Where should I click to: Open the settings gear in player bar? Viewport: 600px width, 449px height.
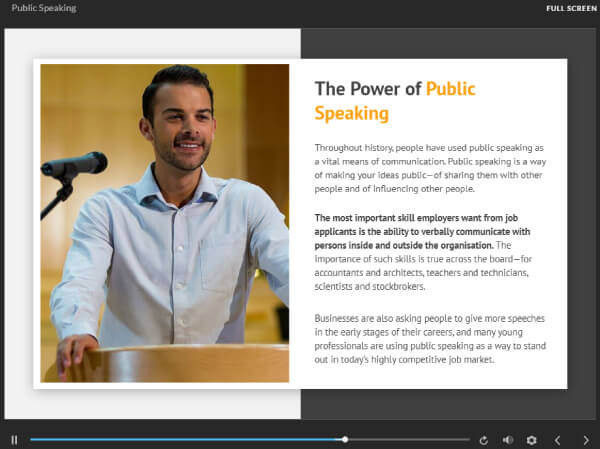pos(532,440)
